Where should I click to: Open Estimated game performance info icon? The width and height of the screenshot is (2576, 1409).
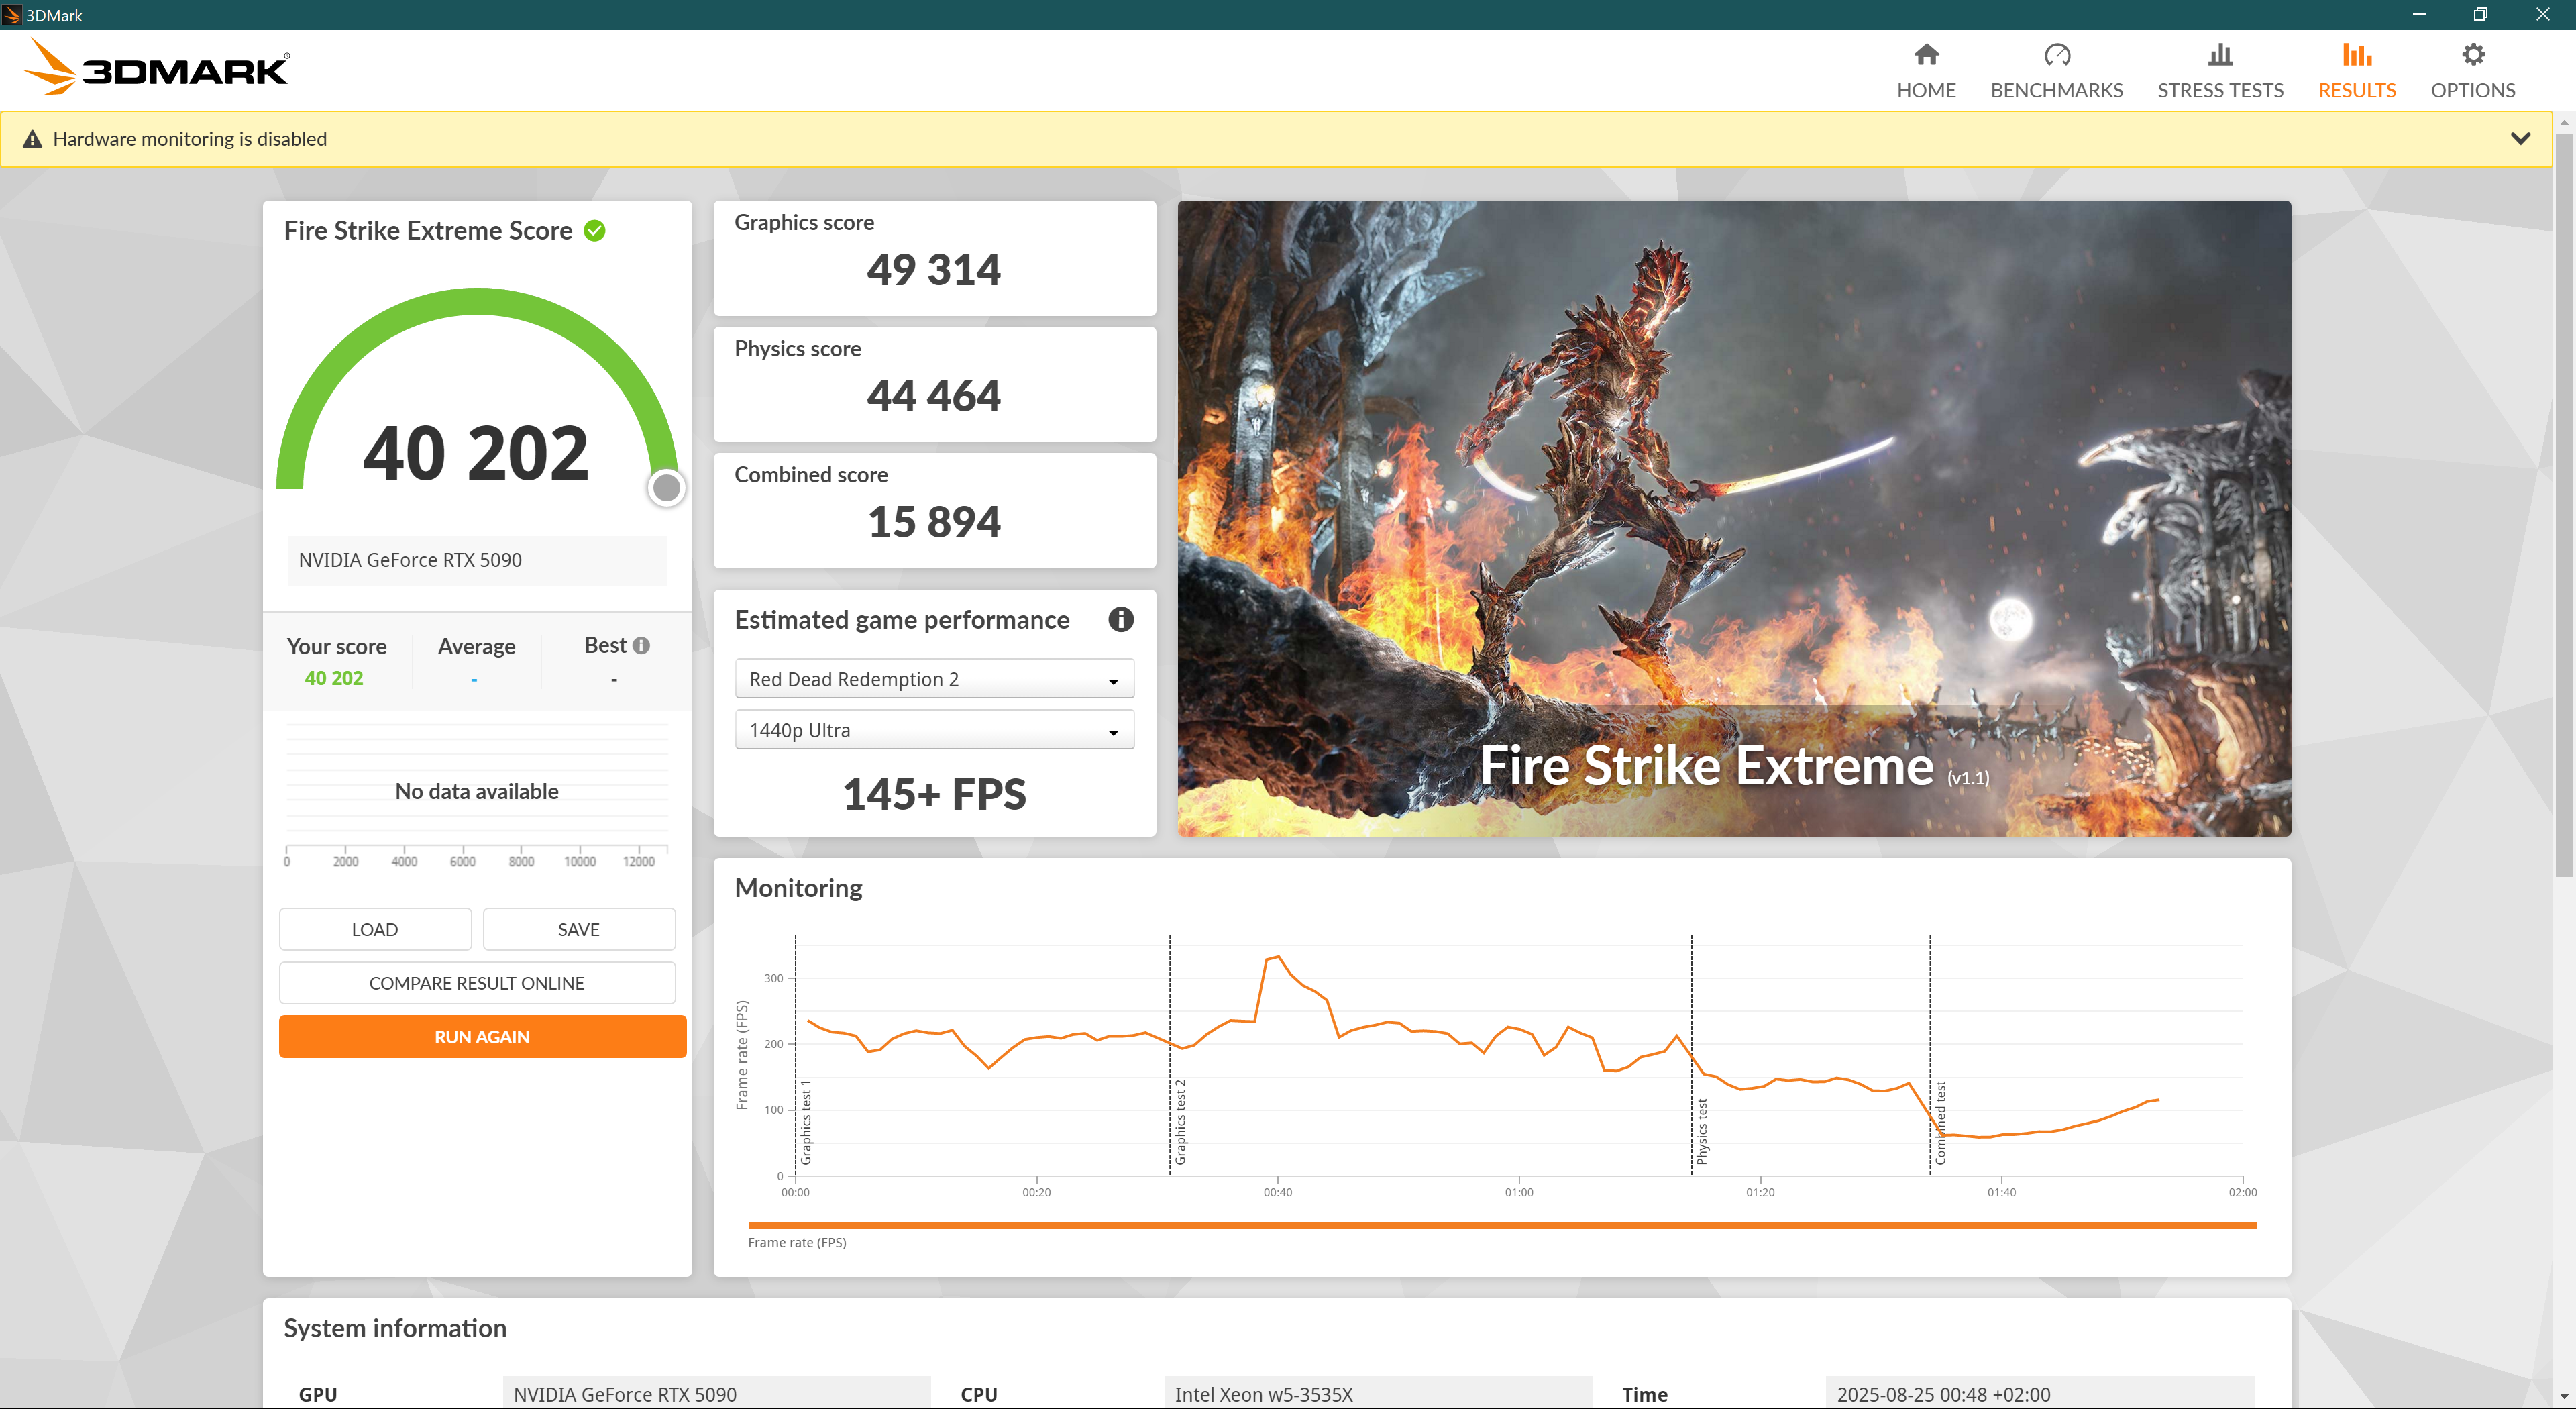(1120, 620)
